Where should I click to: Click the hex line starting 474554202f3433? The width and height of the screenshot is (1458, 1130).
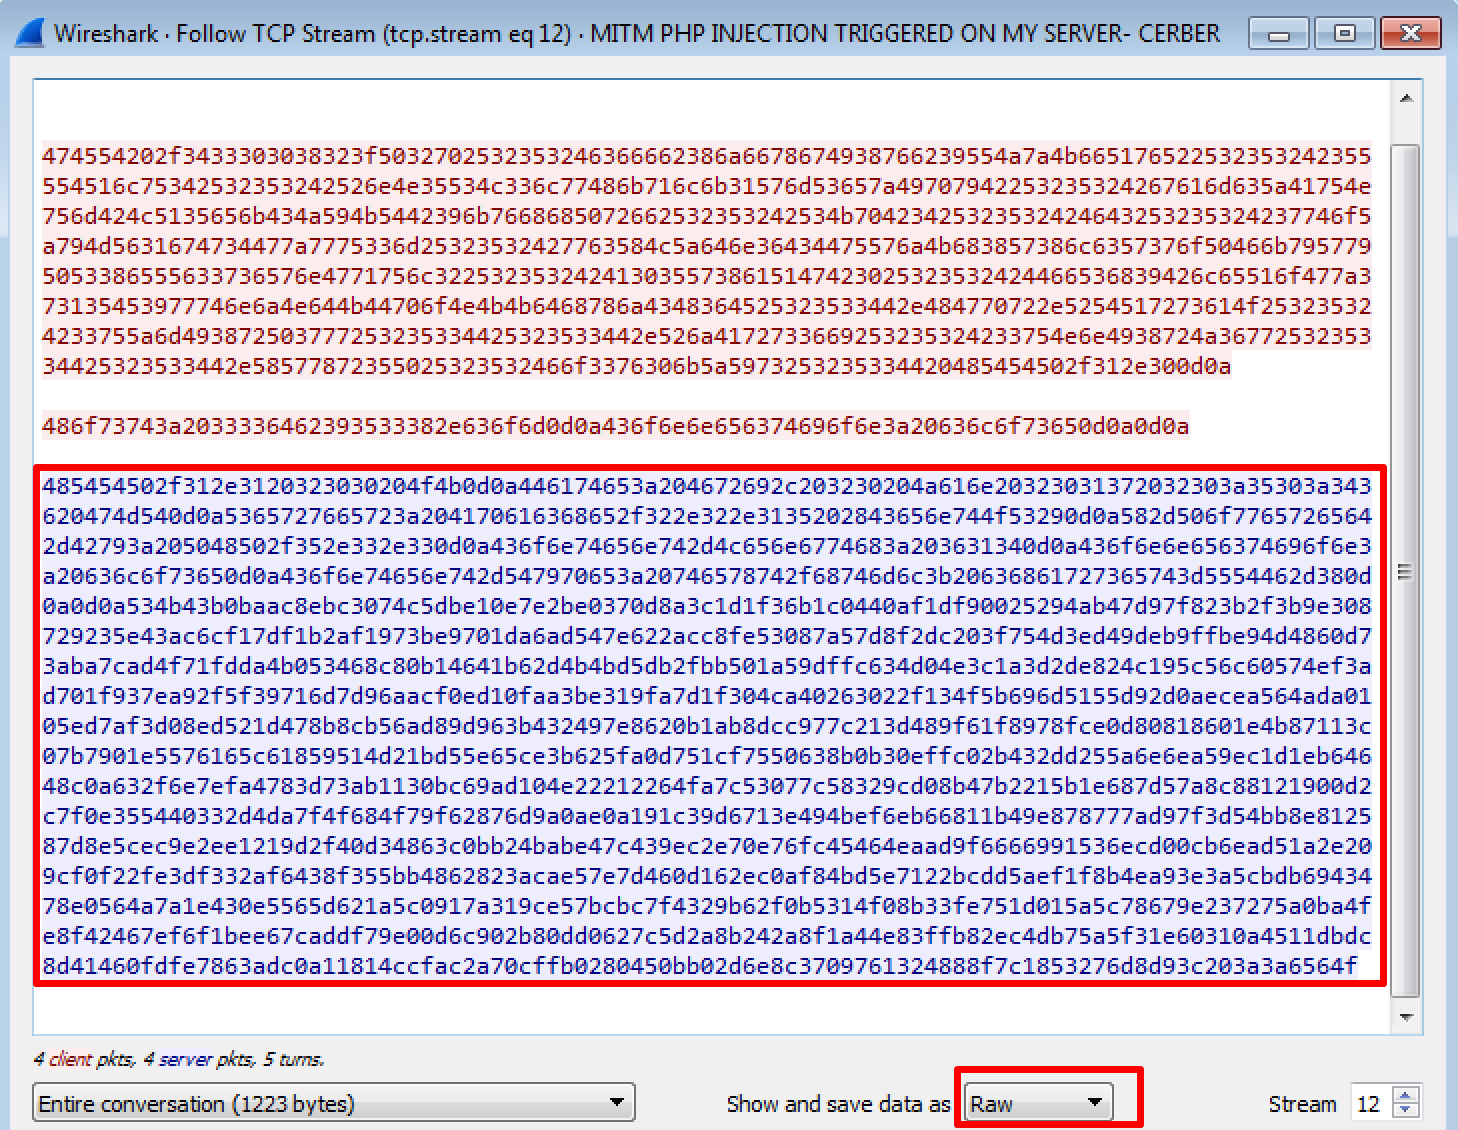[x=706, y=156]
